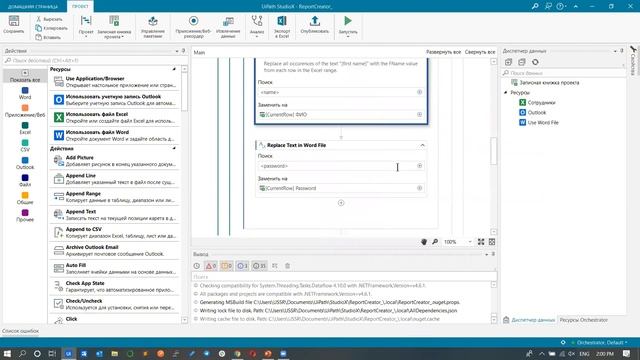Filter activities by Word category
The width and height of the screenshot is (640, 360).
(x=25, y=93)
